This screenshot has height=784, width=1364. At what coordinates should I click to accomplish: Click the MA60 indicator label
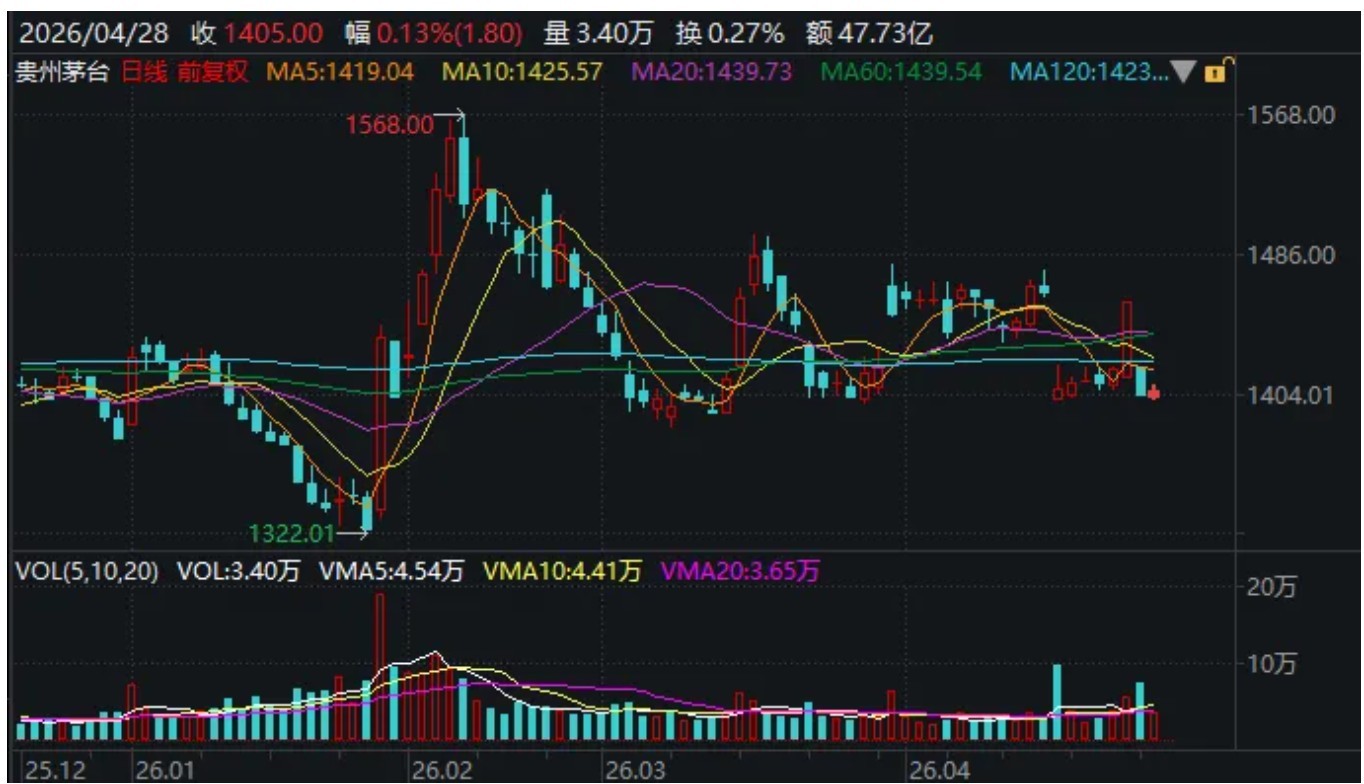click(900, 72)
